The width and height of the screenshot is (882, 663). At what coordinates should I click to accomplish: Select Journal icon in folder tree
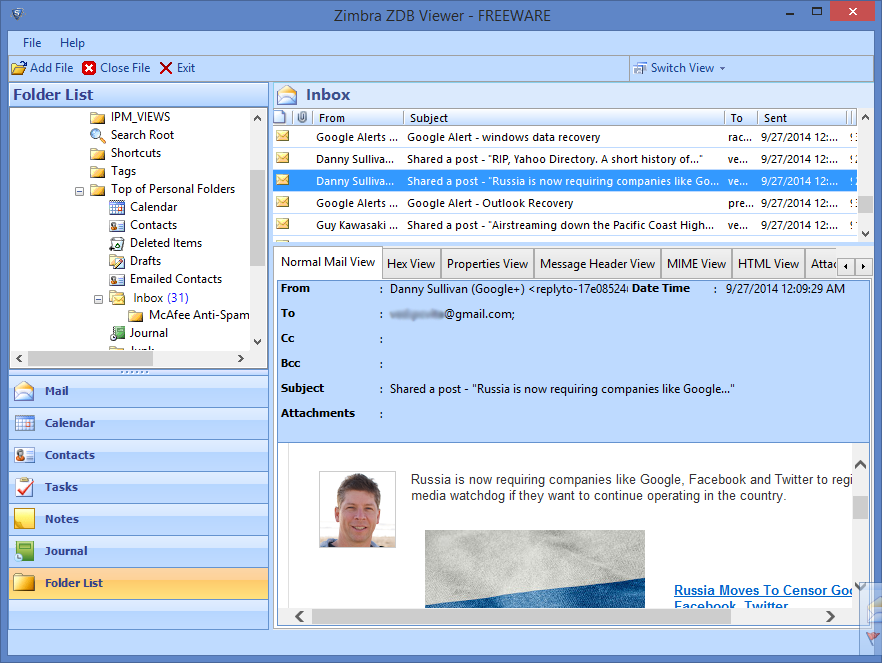pyautogui.click(x=117, y=333)
